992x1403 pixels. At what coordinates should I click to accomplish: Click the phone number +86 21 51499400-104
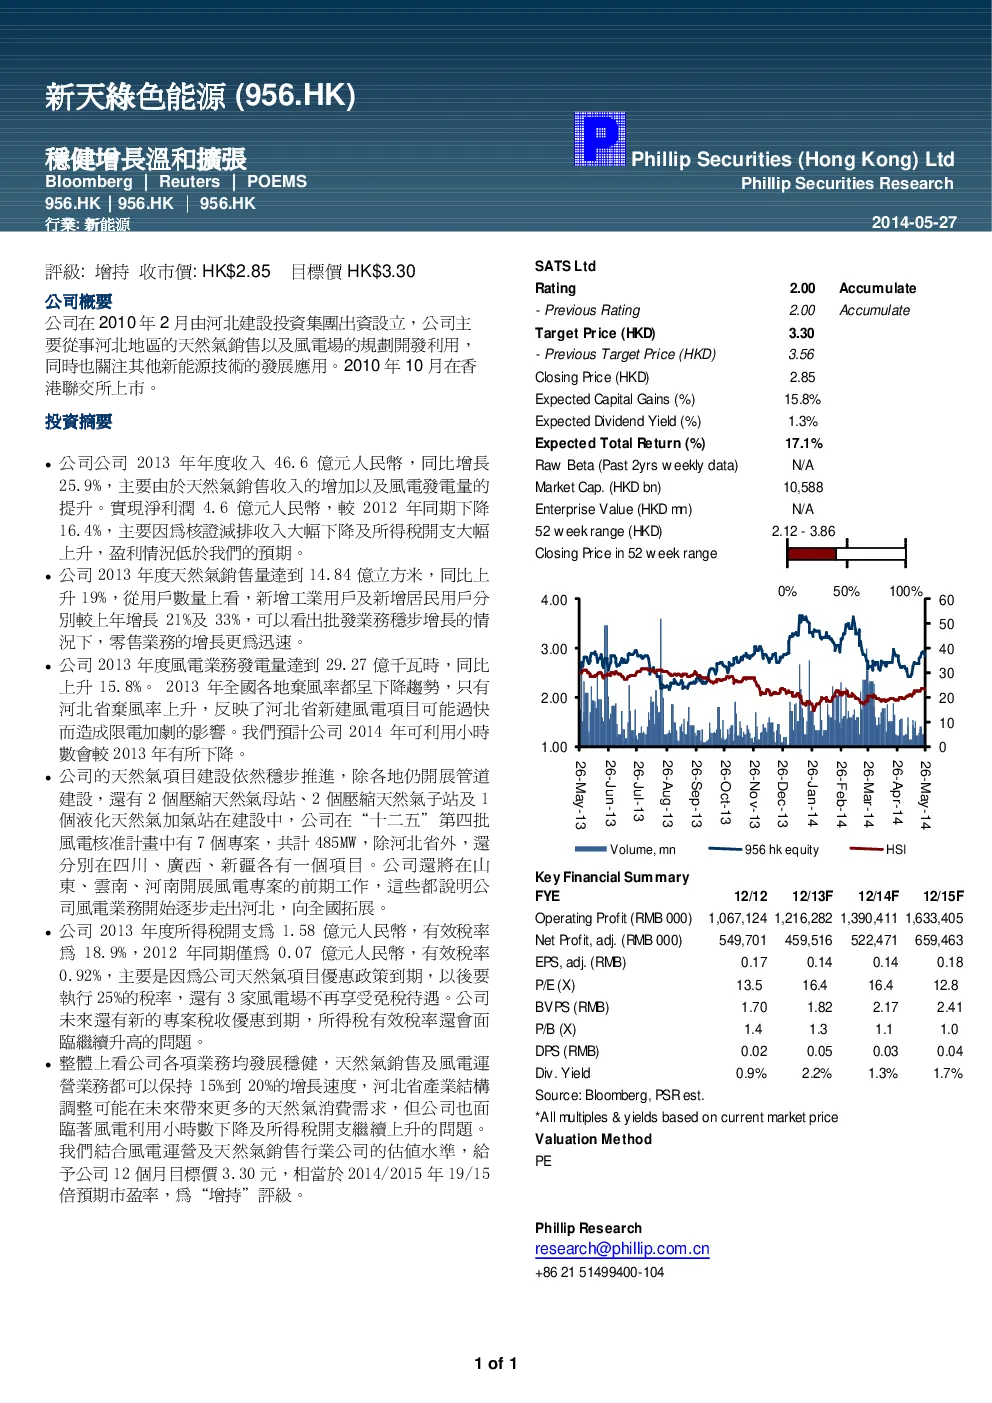point(599,1272)
